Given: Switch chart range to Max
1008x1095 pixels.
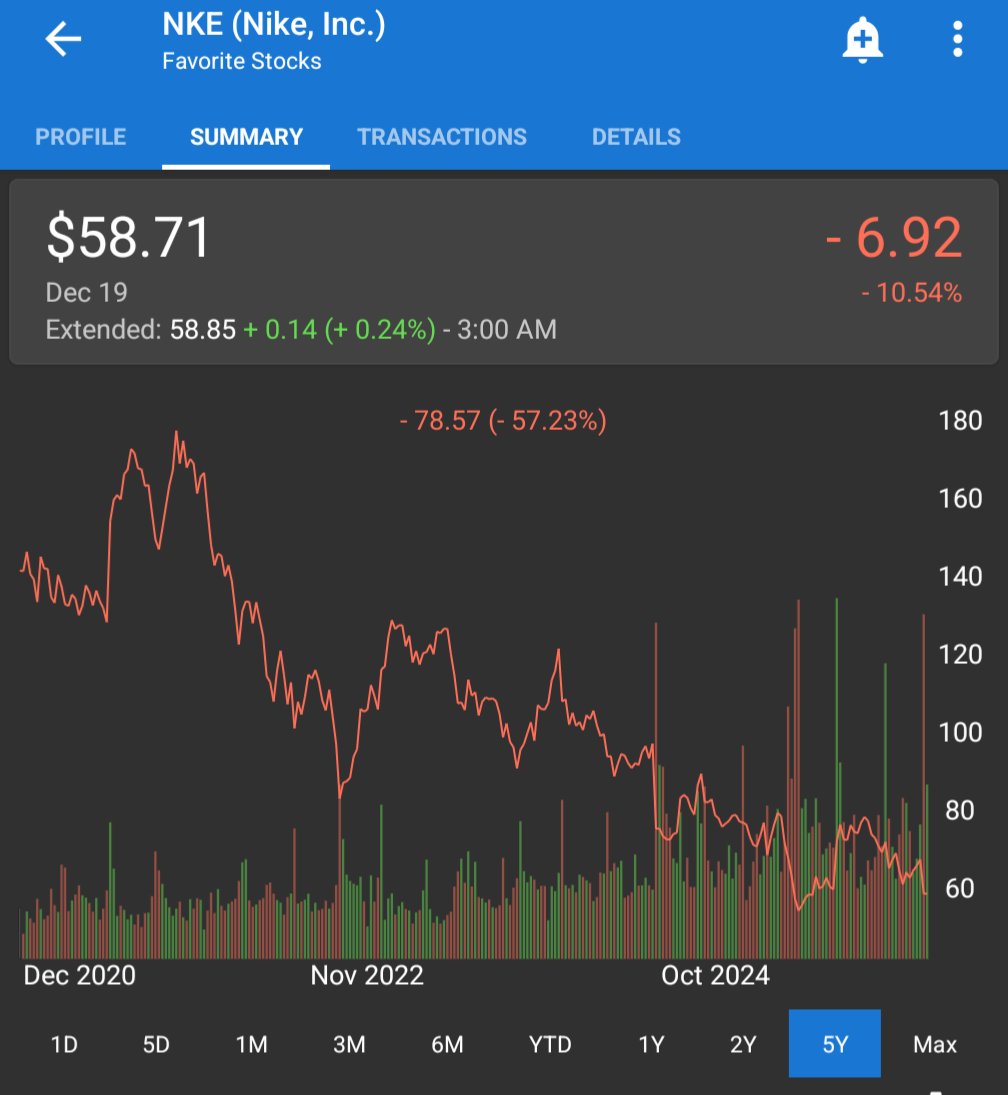Looking at the screenshot, I should click(935, 1044).
